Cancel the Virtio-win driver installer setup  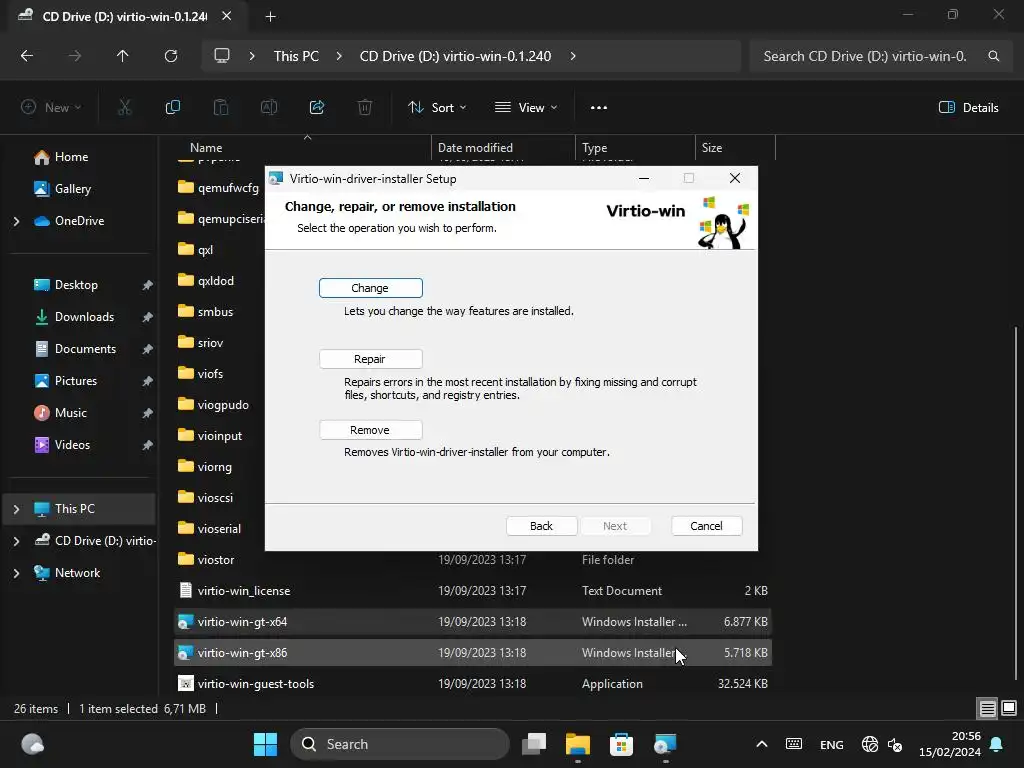[x=706, y=526]
